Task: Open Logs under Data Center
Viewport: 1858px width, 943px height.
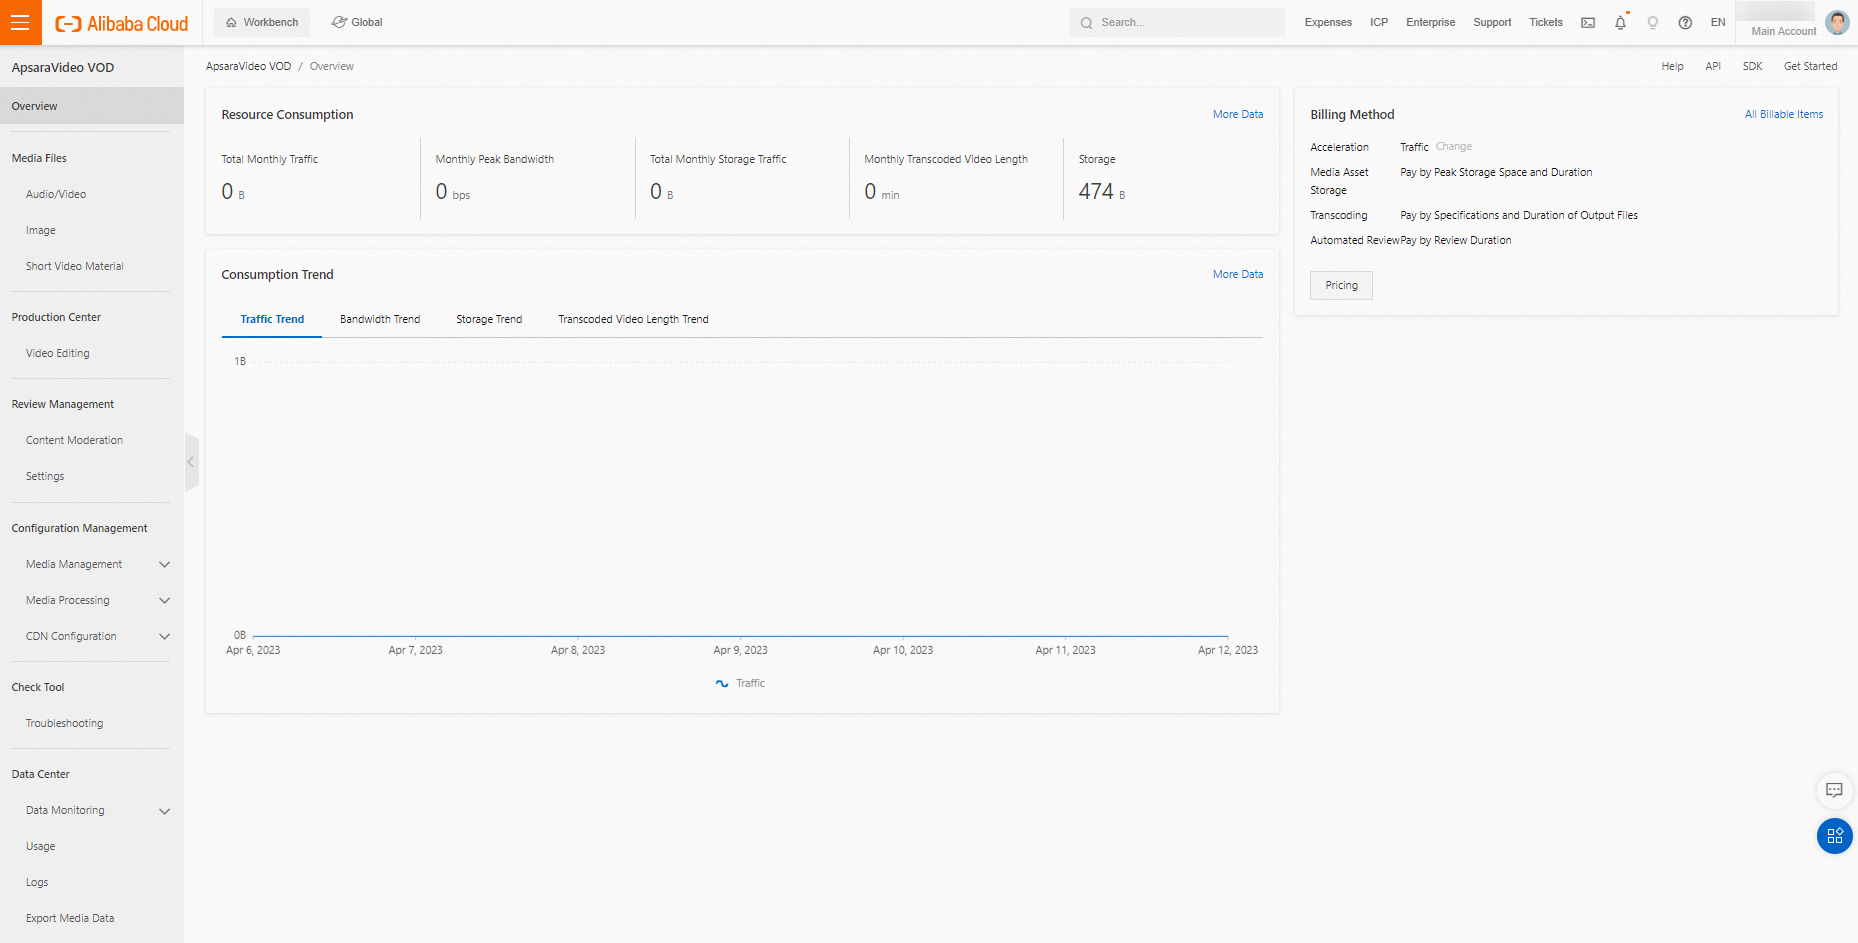Action: point(37,882)
